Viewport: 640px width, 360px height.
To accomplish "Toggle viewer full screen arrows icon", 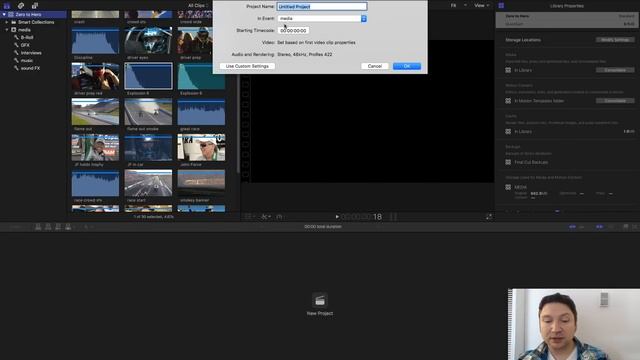I will pos(489,217).
